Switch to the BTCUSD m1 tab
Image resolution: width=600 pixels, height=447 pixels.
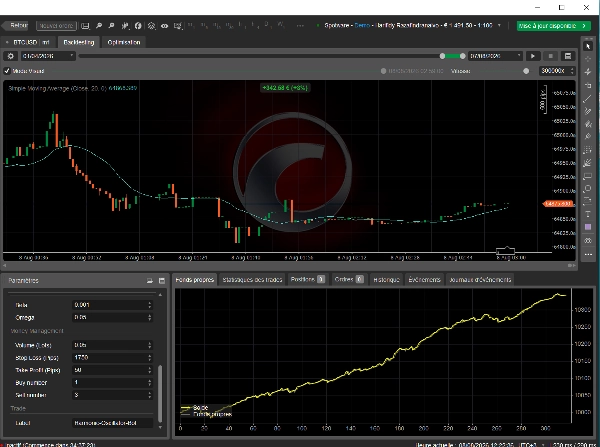coord(29,42)
